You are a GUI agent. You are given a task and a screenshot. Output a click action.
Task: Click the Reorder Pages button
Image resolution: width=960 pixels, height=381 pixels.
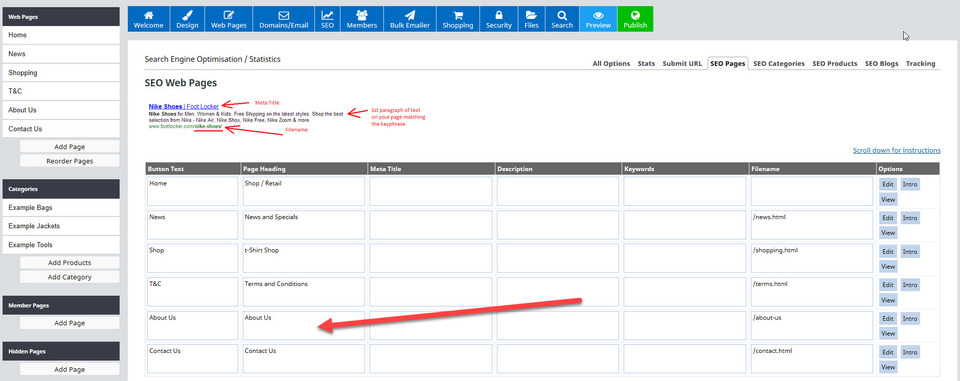pyautogui.click(x=69, y=160)
